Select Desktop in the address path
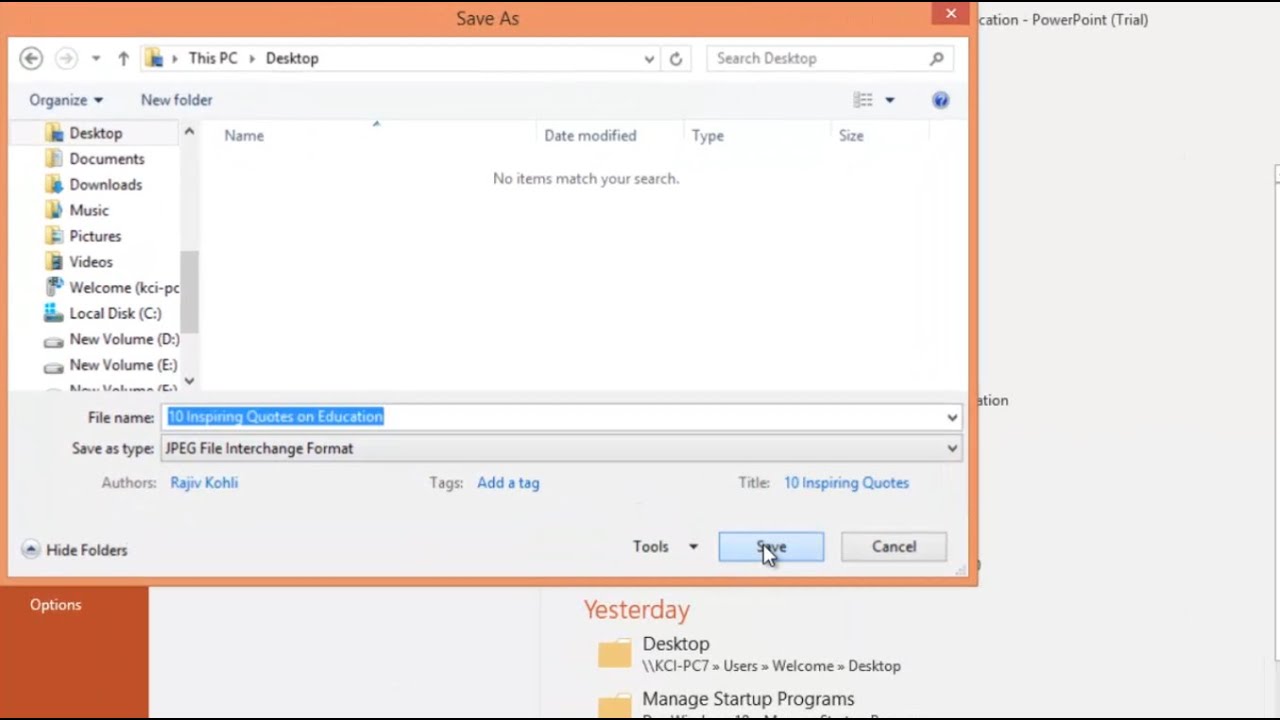Viewport: 1280px width, 720px height. (292, 59)
